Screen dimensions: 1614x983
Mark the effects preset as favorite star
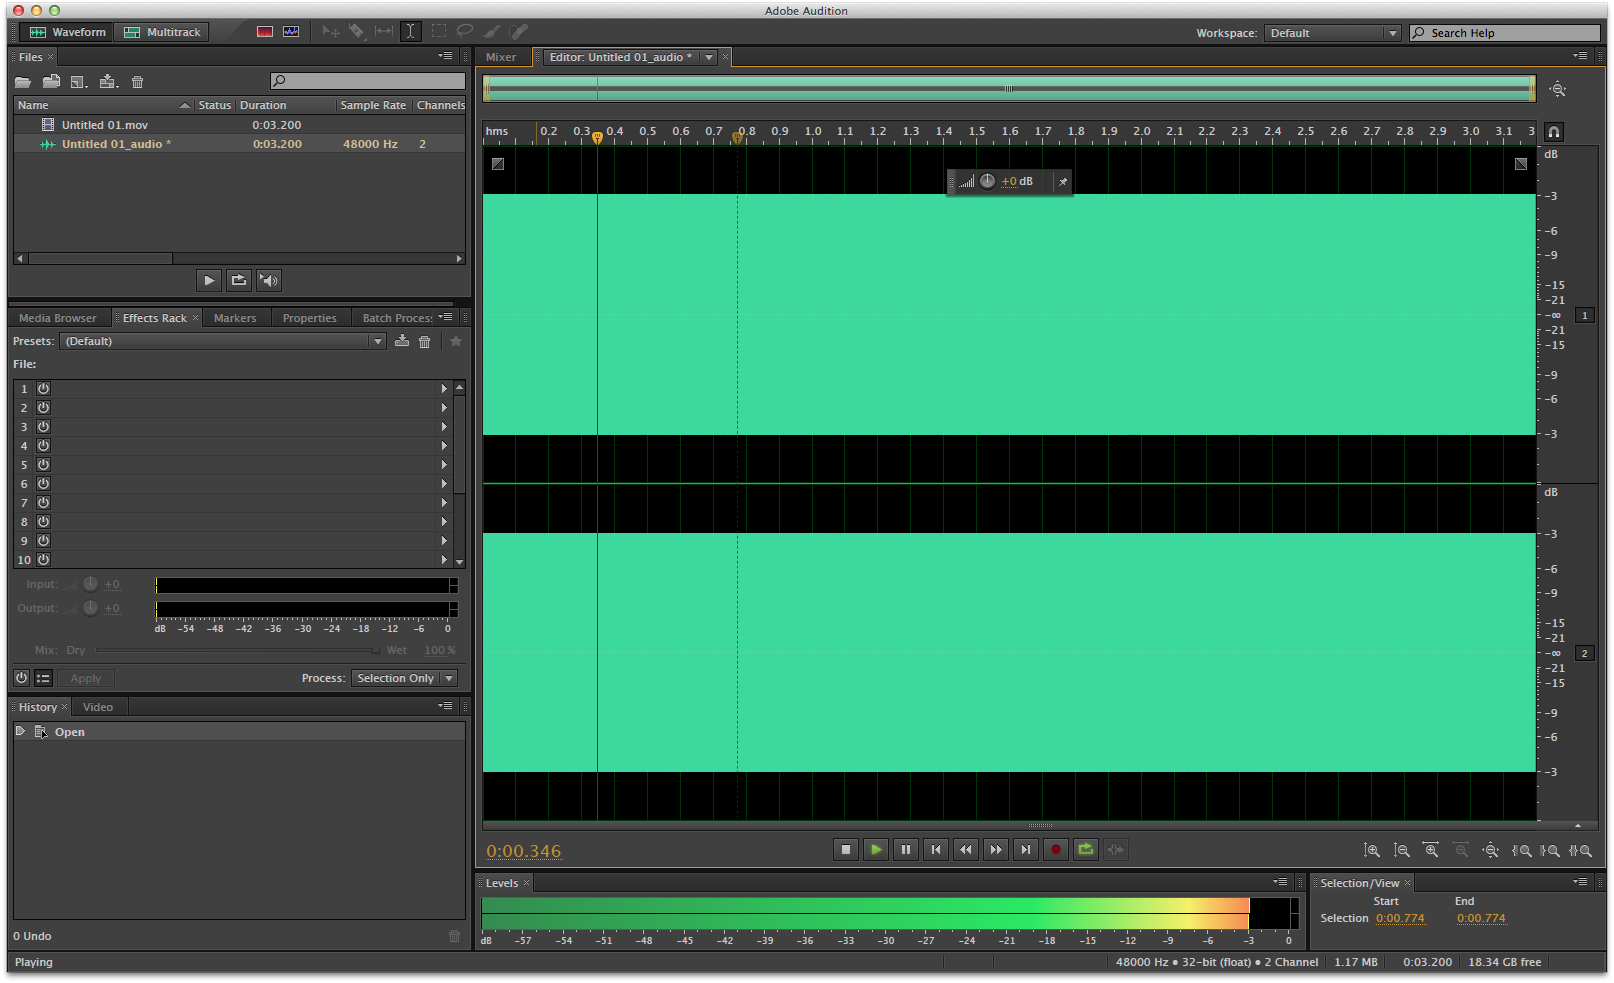click(x=456, y=342)
